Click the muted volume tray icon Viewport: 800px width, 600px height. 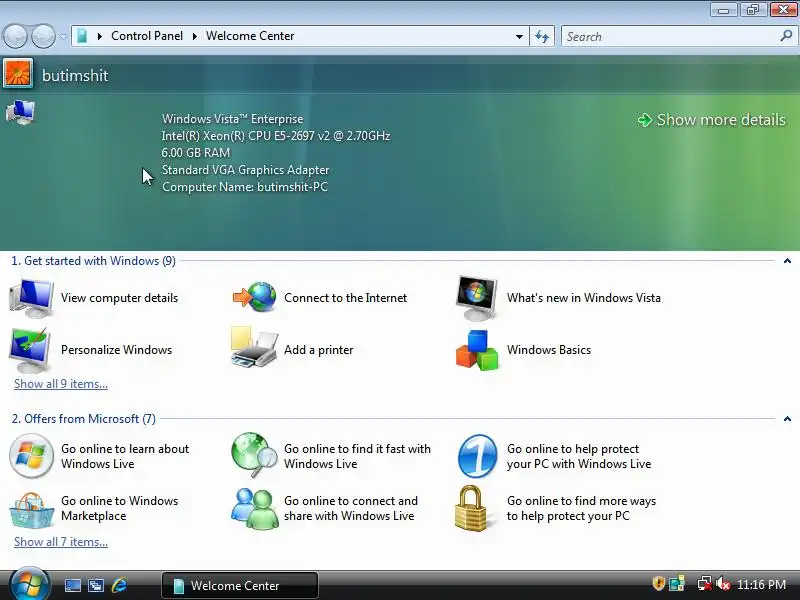(722, 583)
